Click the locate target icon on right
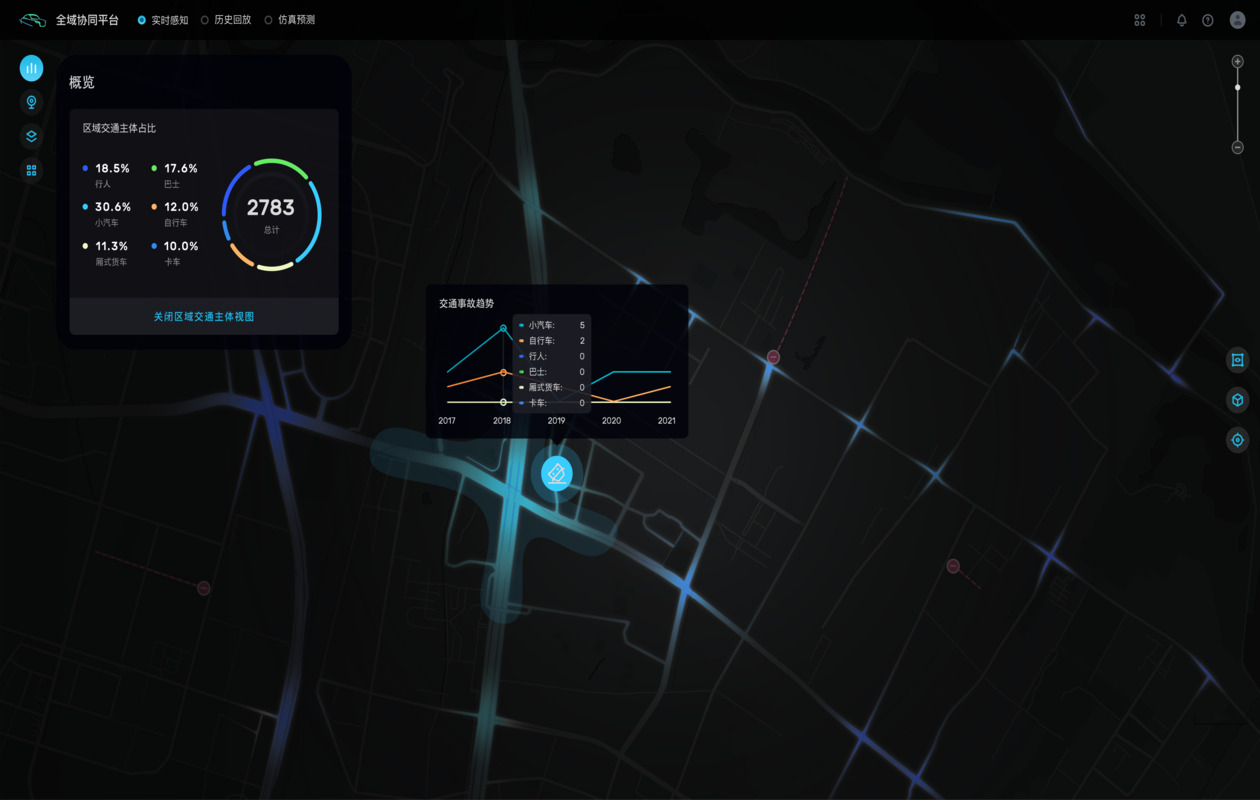The width and height of the screenshot is (1260, 800). click(x=1237, y=440)
